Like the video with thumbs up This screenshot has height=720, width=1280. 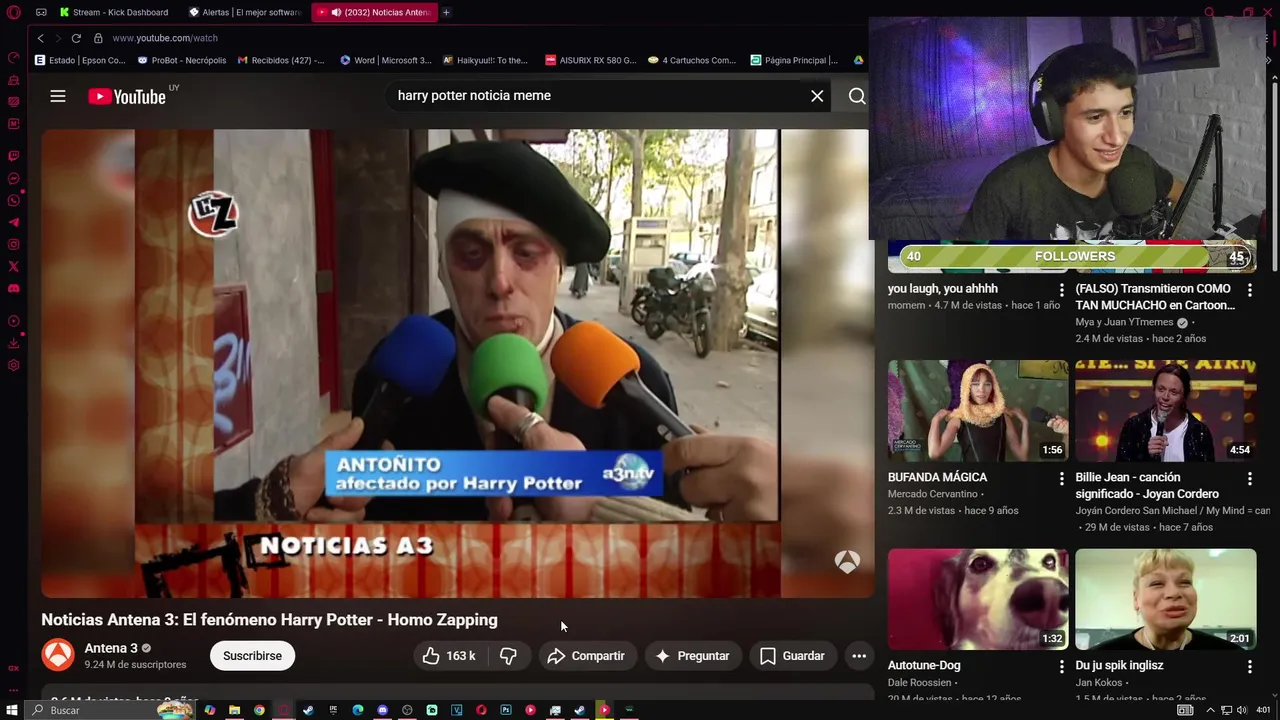pyautogui.click(x=448, y=656)
